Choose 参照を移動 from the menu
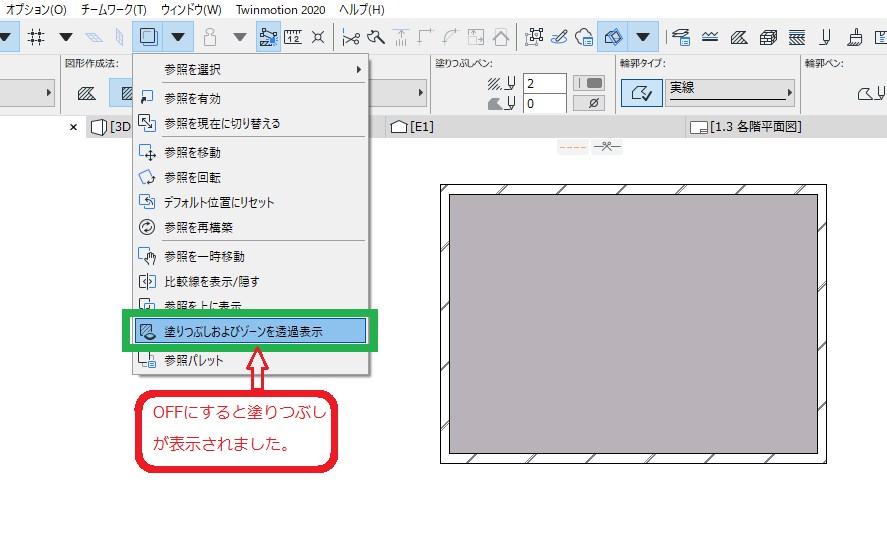 pos(251,153)
